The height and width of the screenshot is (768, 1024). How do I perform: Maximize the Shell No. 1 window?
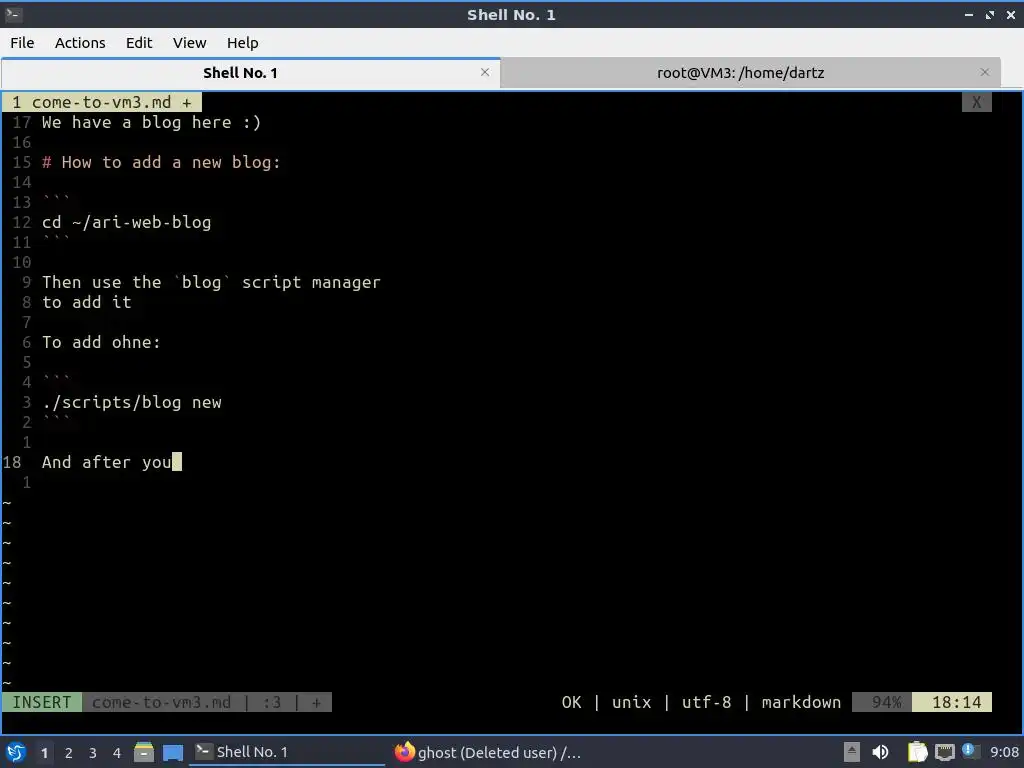coord(990,14)
